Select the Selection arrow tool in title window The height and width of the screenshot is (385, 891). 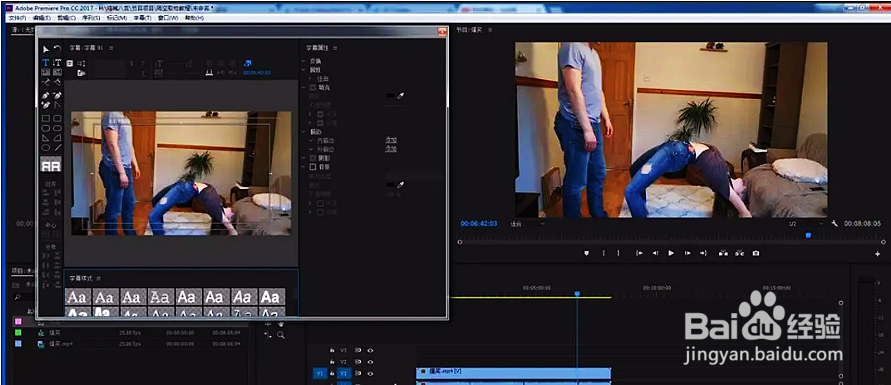coord(46,49)
